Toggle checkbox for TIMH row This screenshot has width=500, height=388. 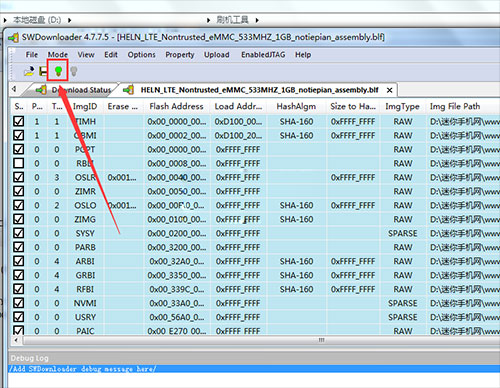coord(19,121)
